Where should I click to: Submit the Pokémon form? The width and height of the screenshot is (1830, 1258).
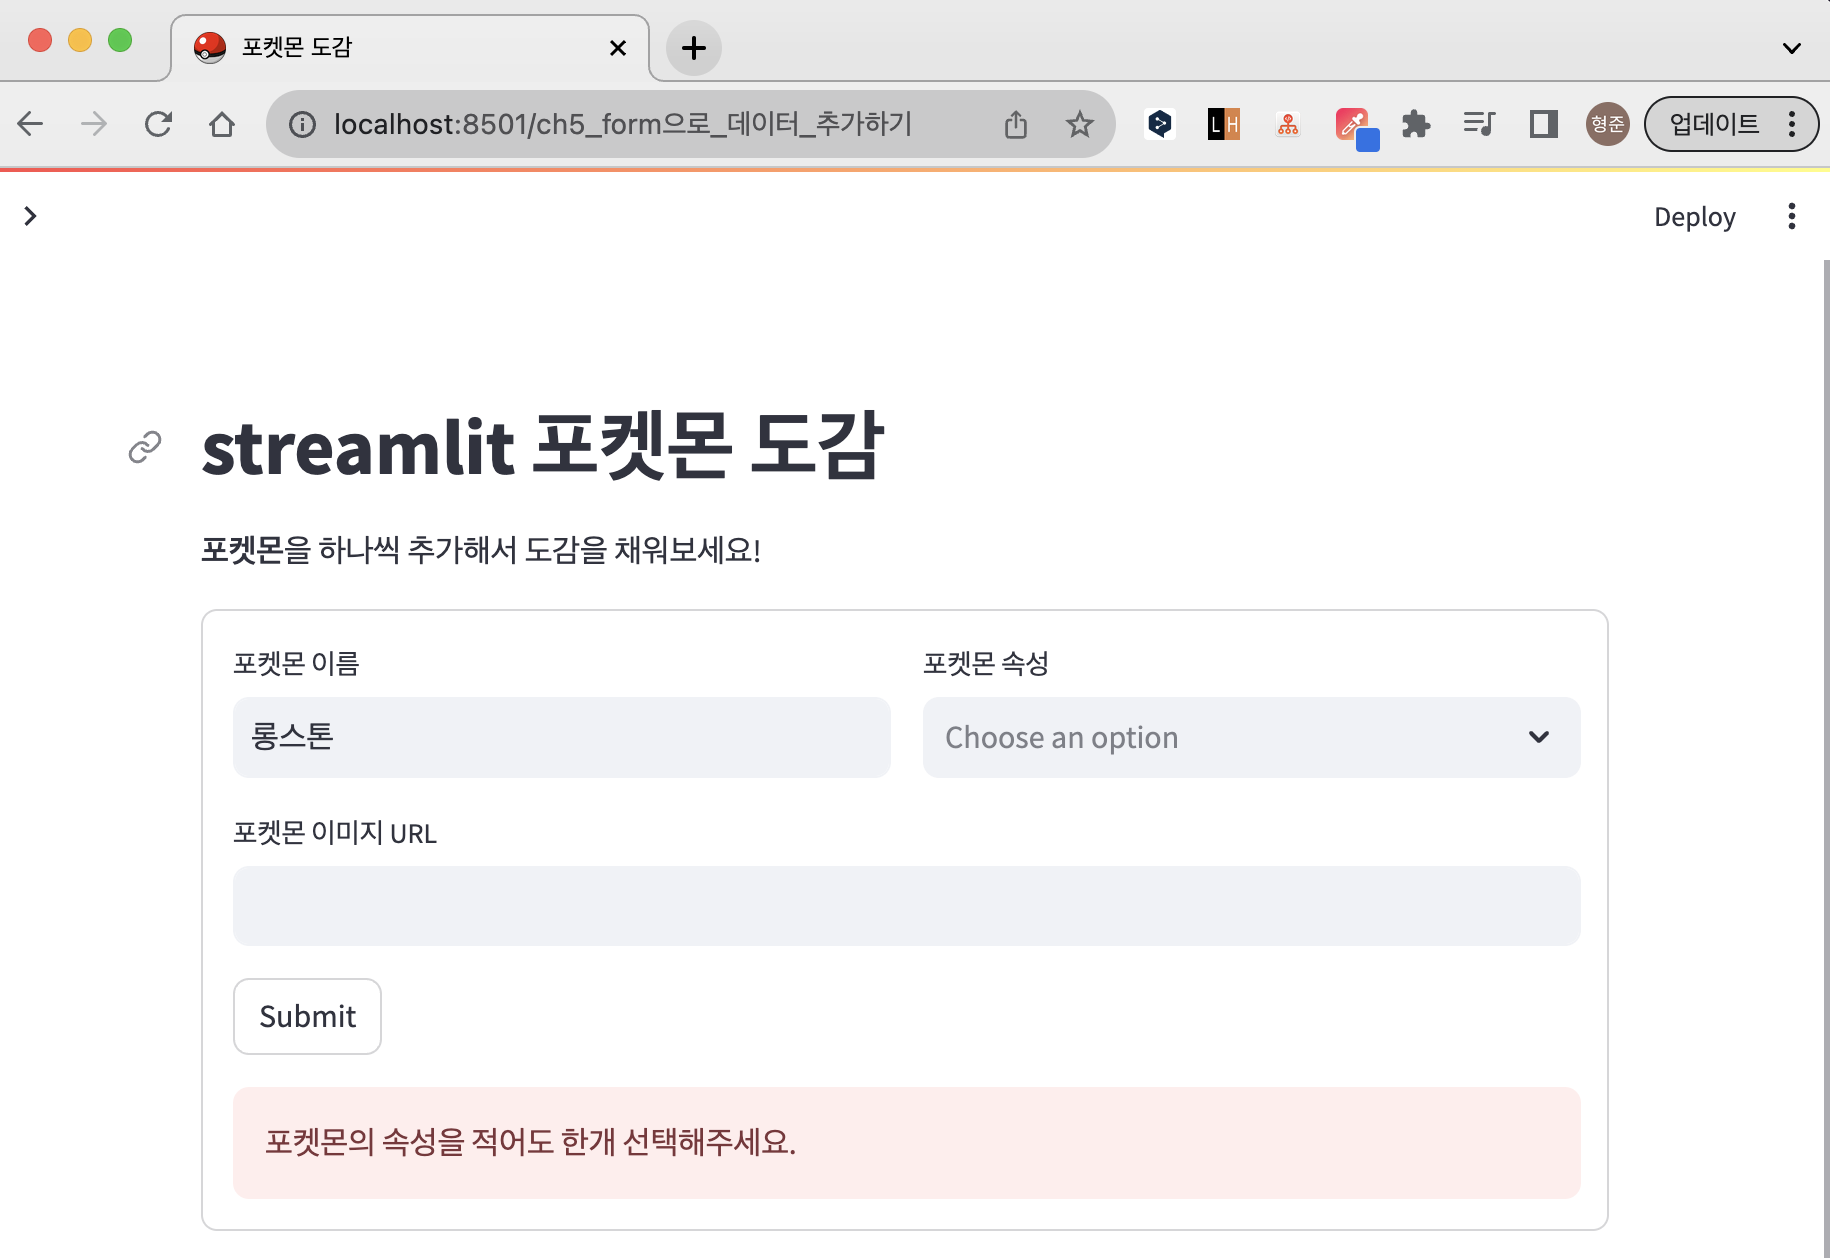coord(307,1016)
